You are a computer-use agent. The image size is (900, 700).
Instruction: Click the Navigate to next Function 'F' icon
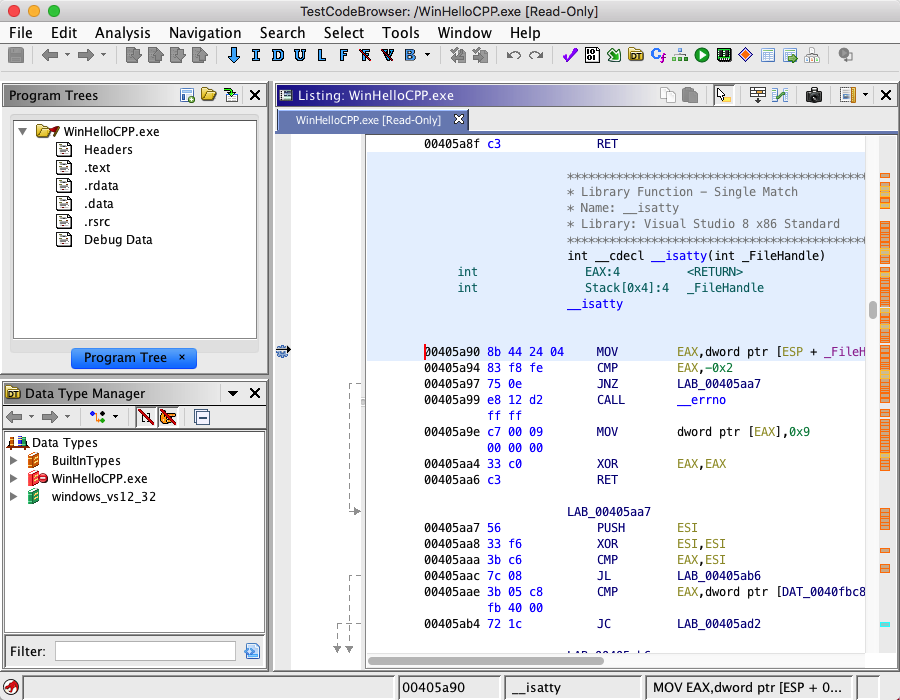coord(343,55)
